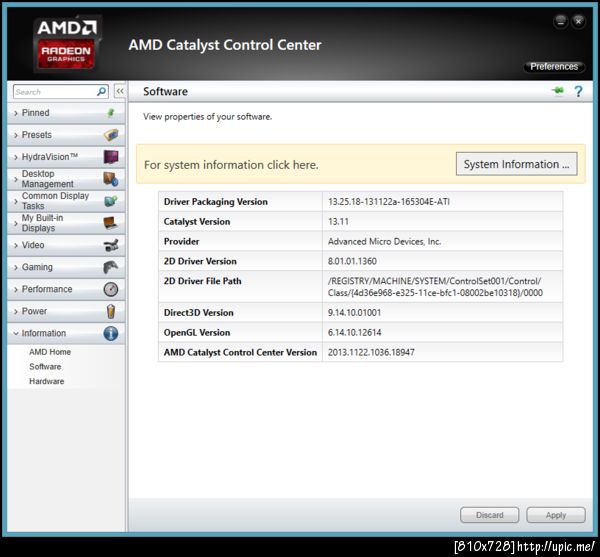Click the green pin page icon
Viewport: 600px width, 557px height.
pyautogui.click(x=558, y=91)
